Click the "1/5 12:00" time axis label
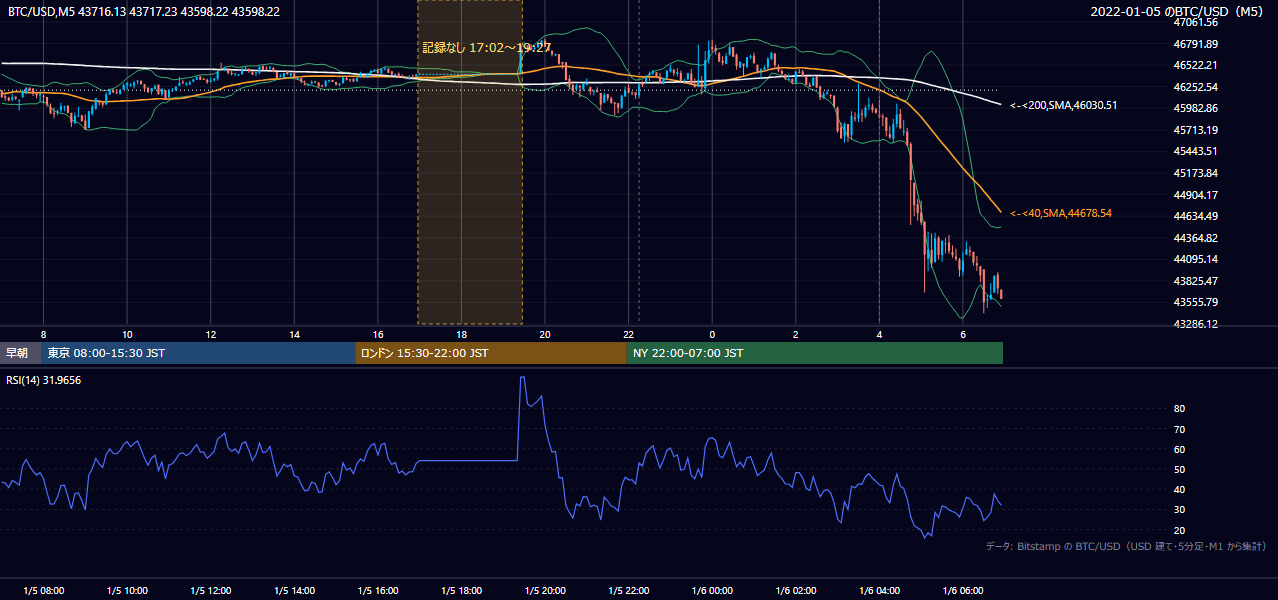The image size is (1278, 600). point(210,591)
